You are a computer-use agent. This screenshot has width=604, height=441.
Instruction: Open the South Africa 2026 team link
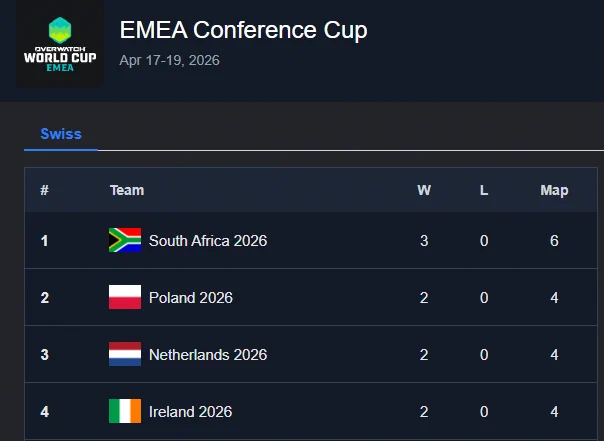point(208,241)
